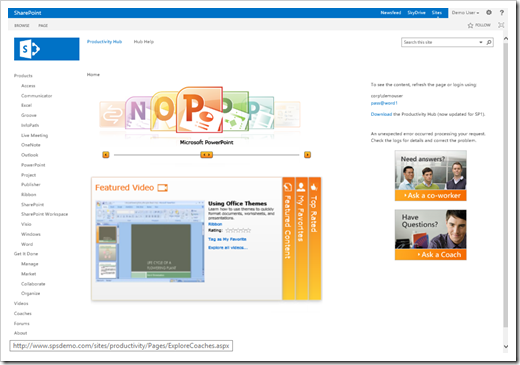
Task: Click Tag as My Favorite link
Action: click(227, 239)
